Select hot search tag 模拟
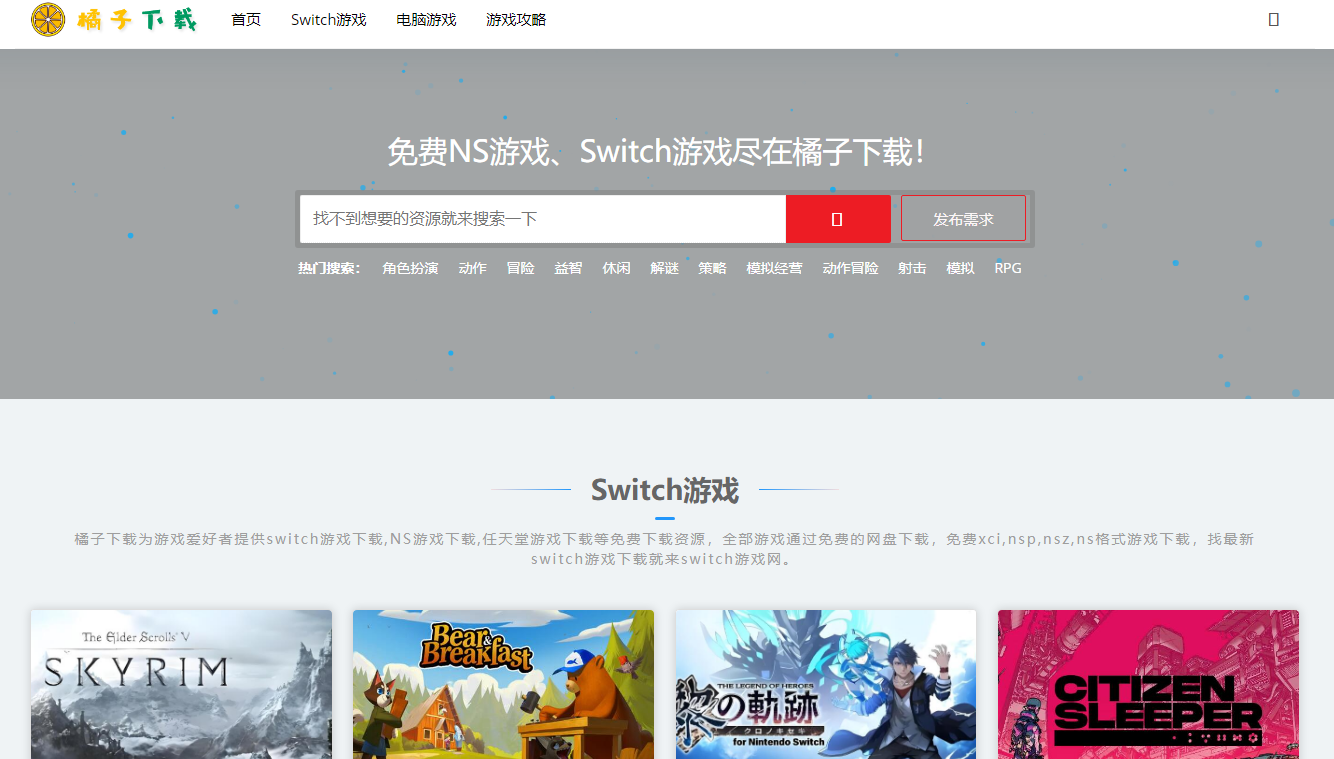This screenshot has width=1334, height=759. coord(960,268)
